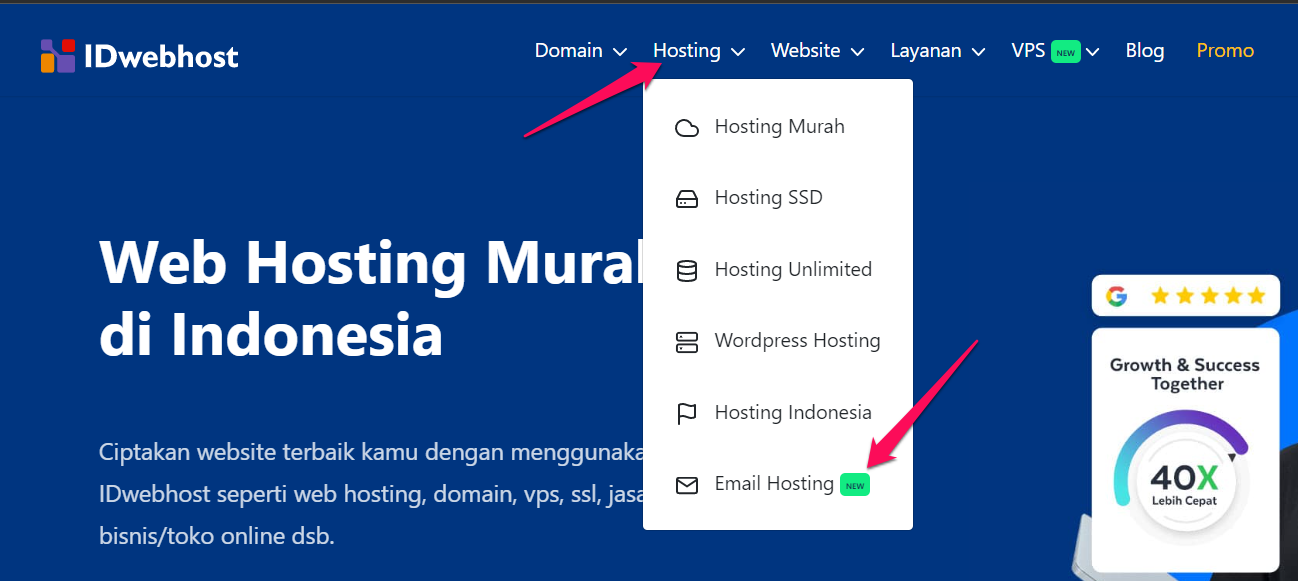The height and width of the screenshot is (581, 1298).
Task: Choose Hosting Unlimited in the dropdown
Action: pyautogui.click(x=778, y=270)
